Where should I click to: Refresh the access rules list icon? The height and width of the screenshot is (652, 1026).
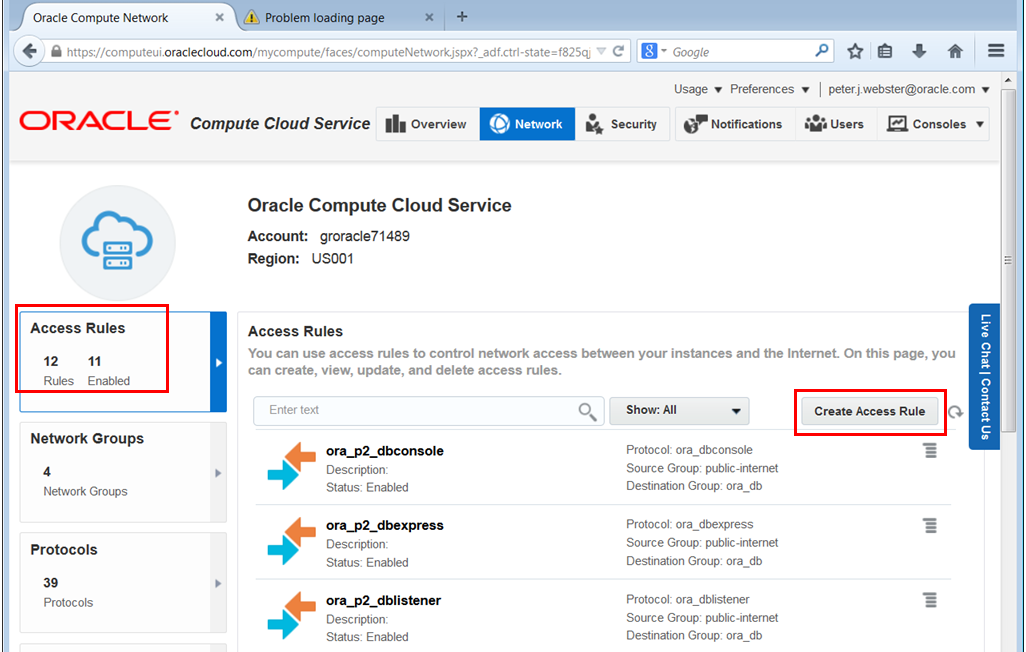955,412
